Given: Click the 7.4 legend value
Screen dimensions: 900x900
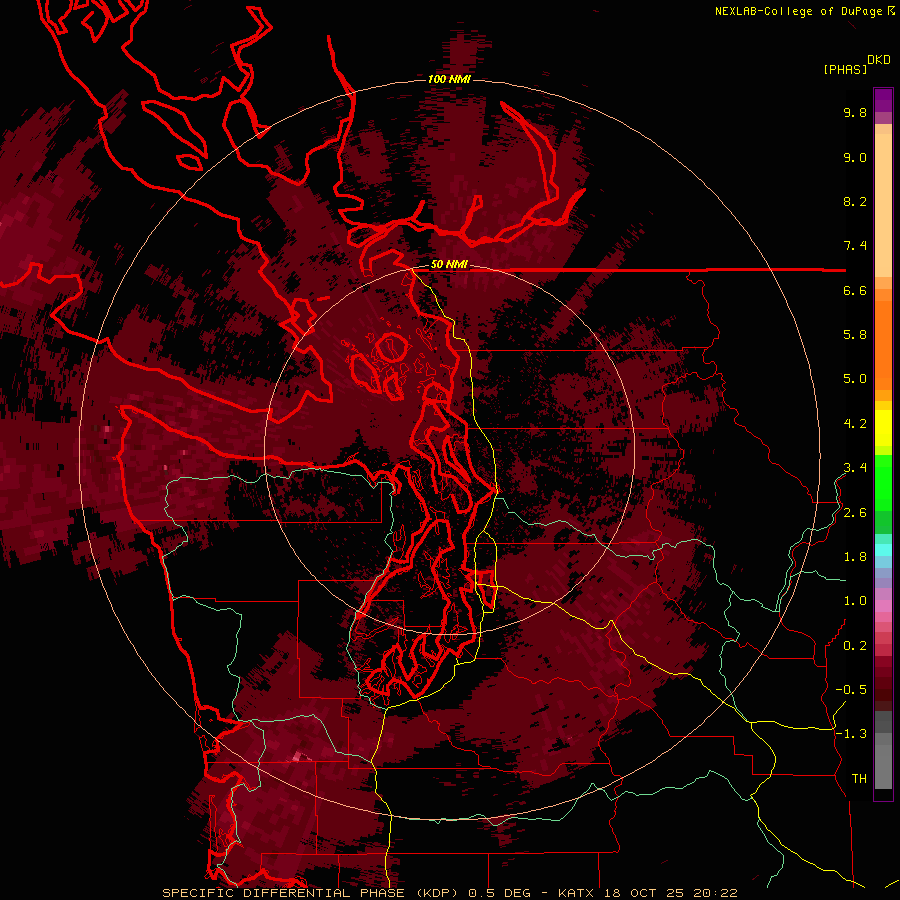Looking at the screenshot, I should click(855, 246).
